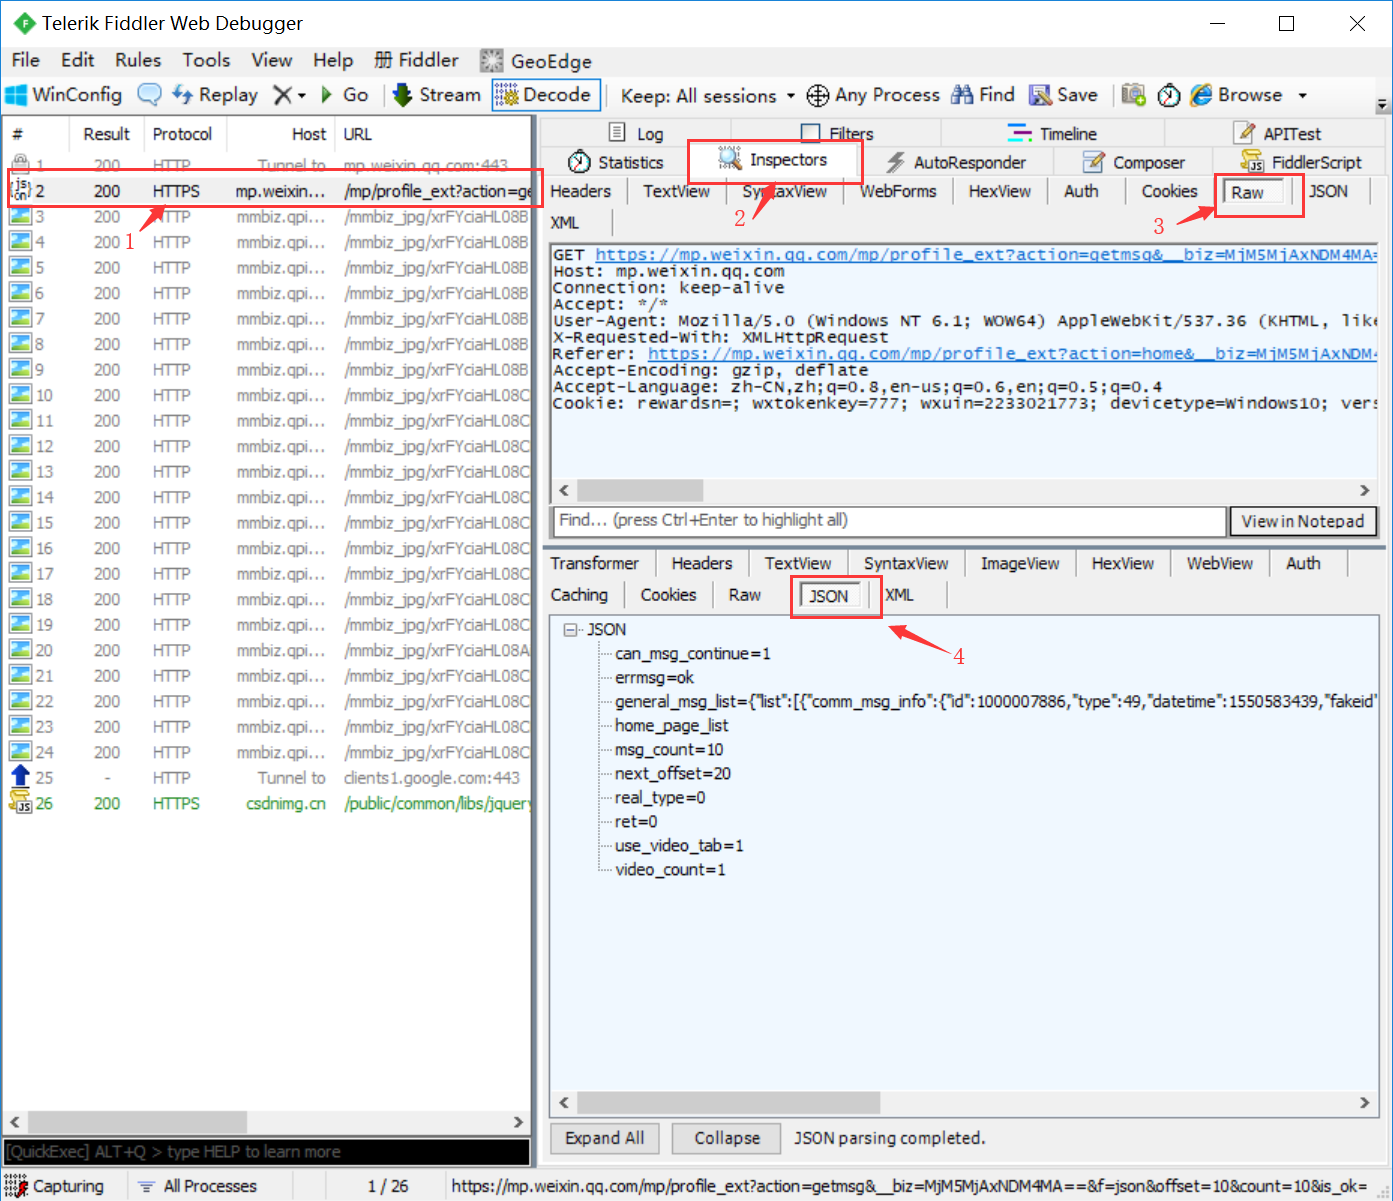Open the Keep: All sessions dropdown

point(708,96)
